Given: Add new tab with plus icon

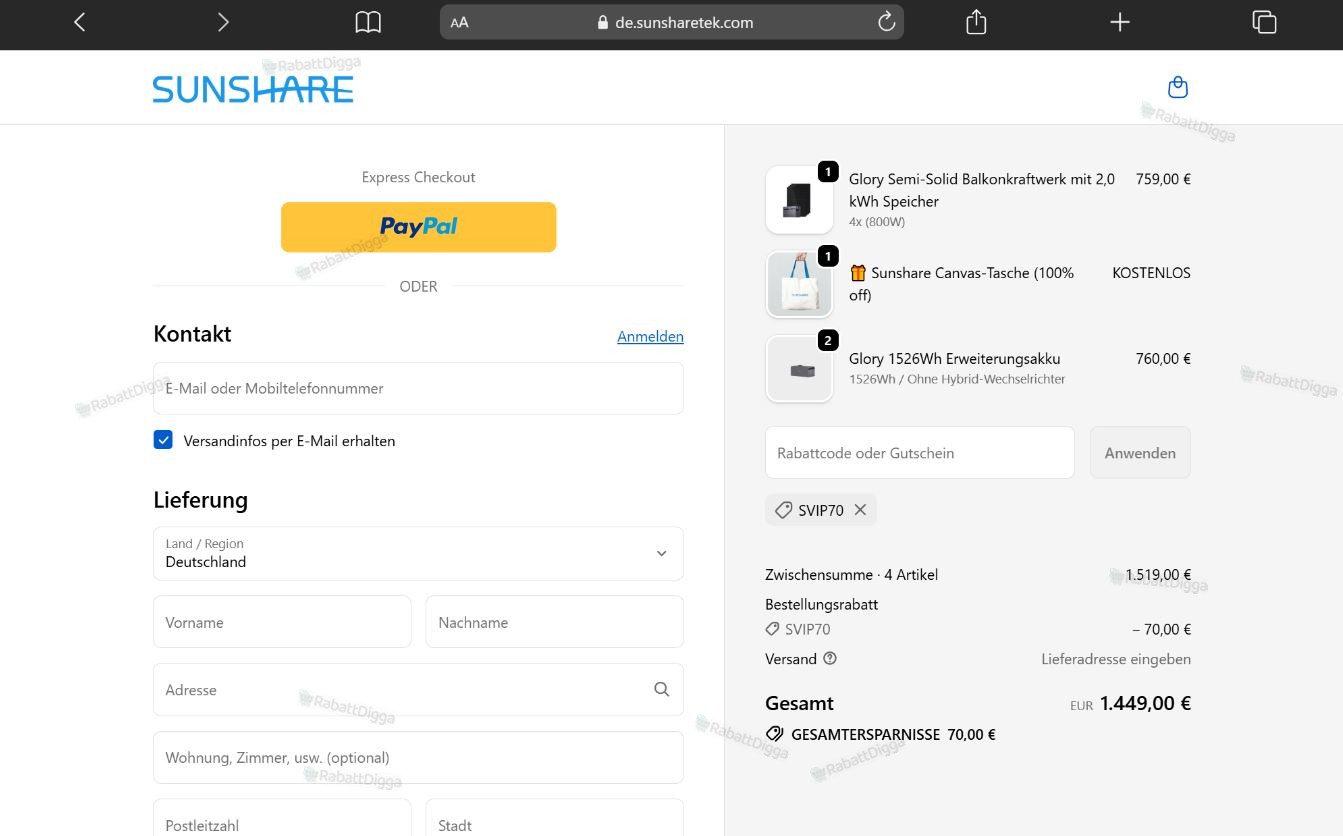Looking at the screenshot, I should (x=1120, y=22).
